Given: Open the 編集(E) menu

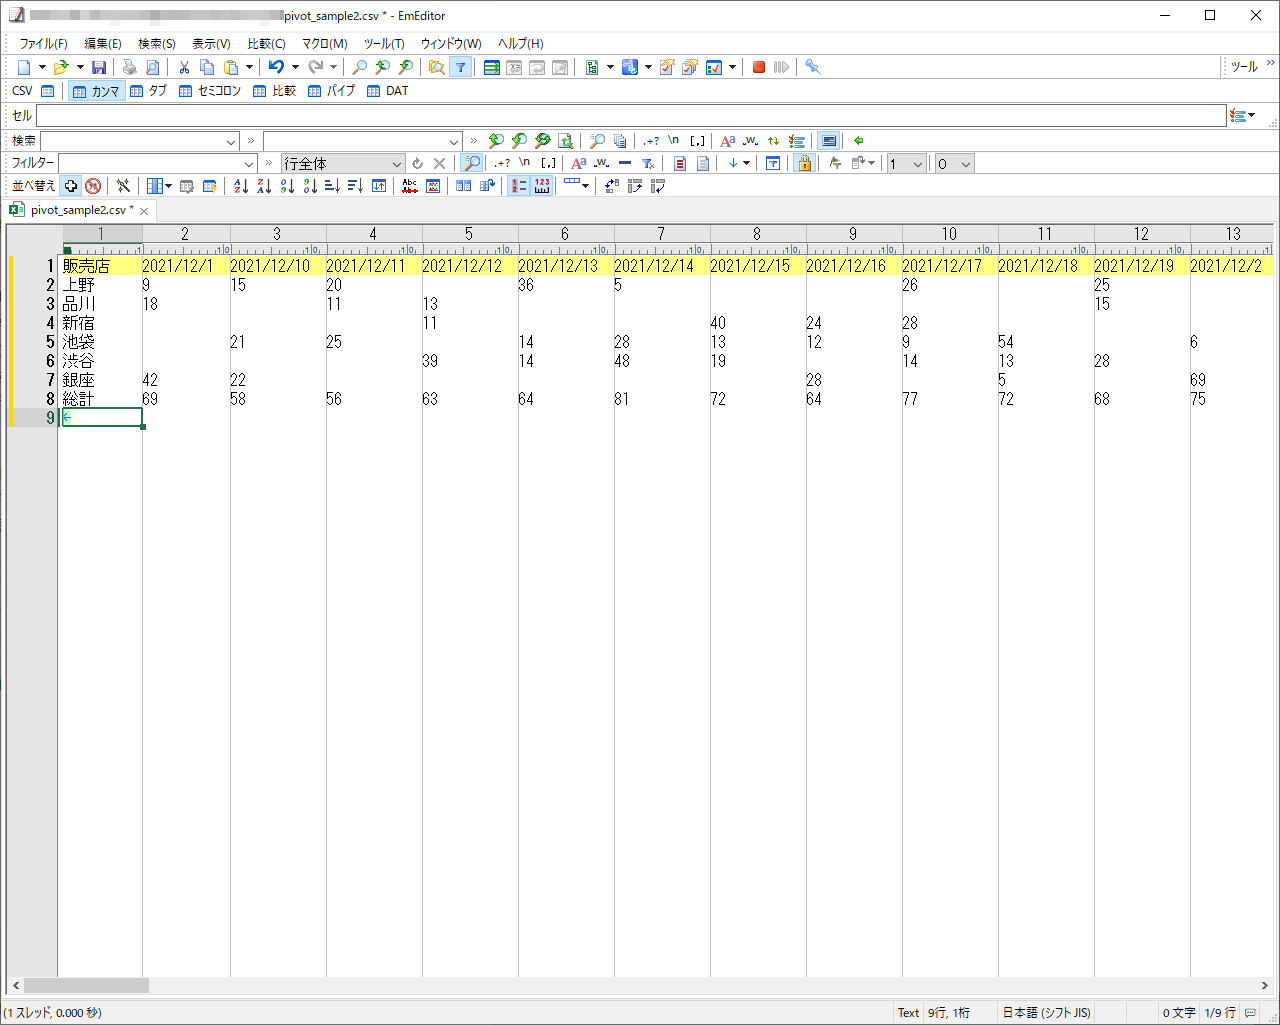Looking at the screenshot, I should coord(102,44).
